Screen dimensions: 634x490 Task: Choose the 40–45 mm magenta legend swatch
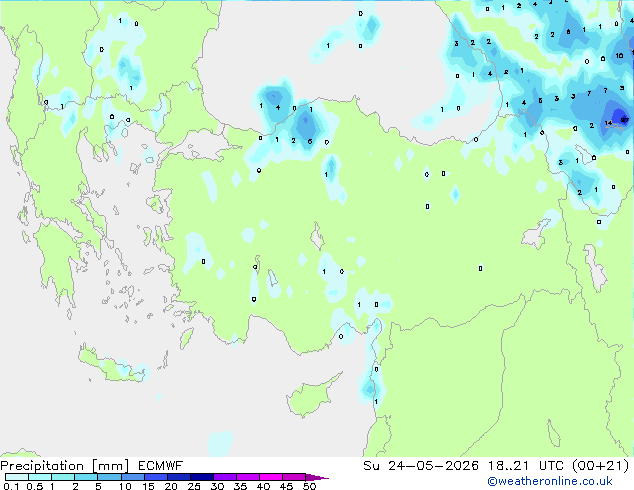(x=271, y=477)
